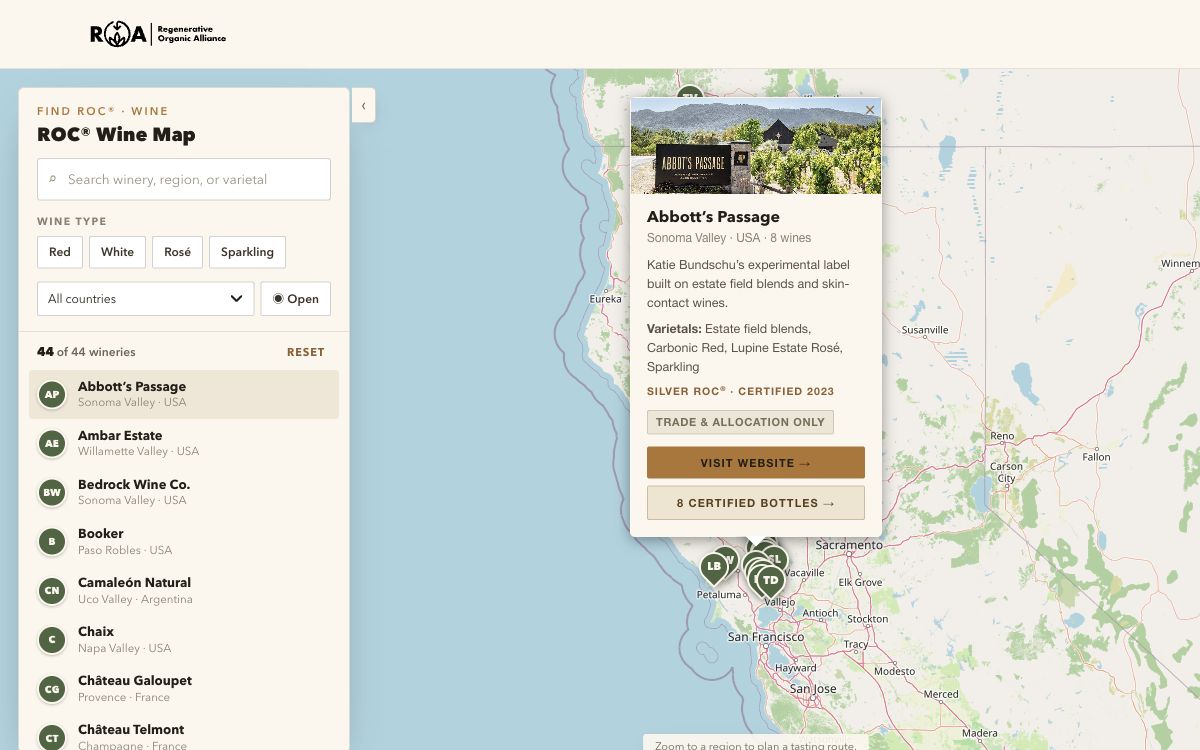The image size is (1200, 750).
Task: Toggle the Sparkling wine type filter
Action: tap(247, 252)
